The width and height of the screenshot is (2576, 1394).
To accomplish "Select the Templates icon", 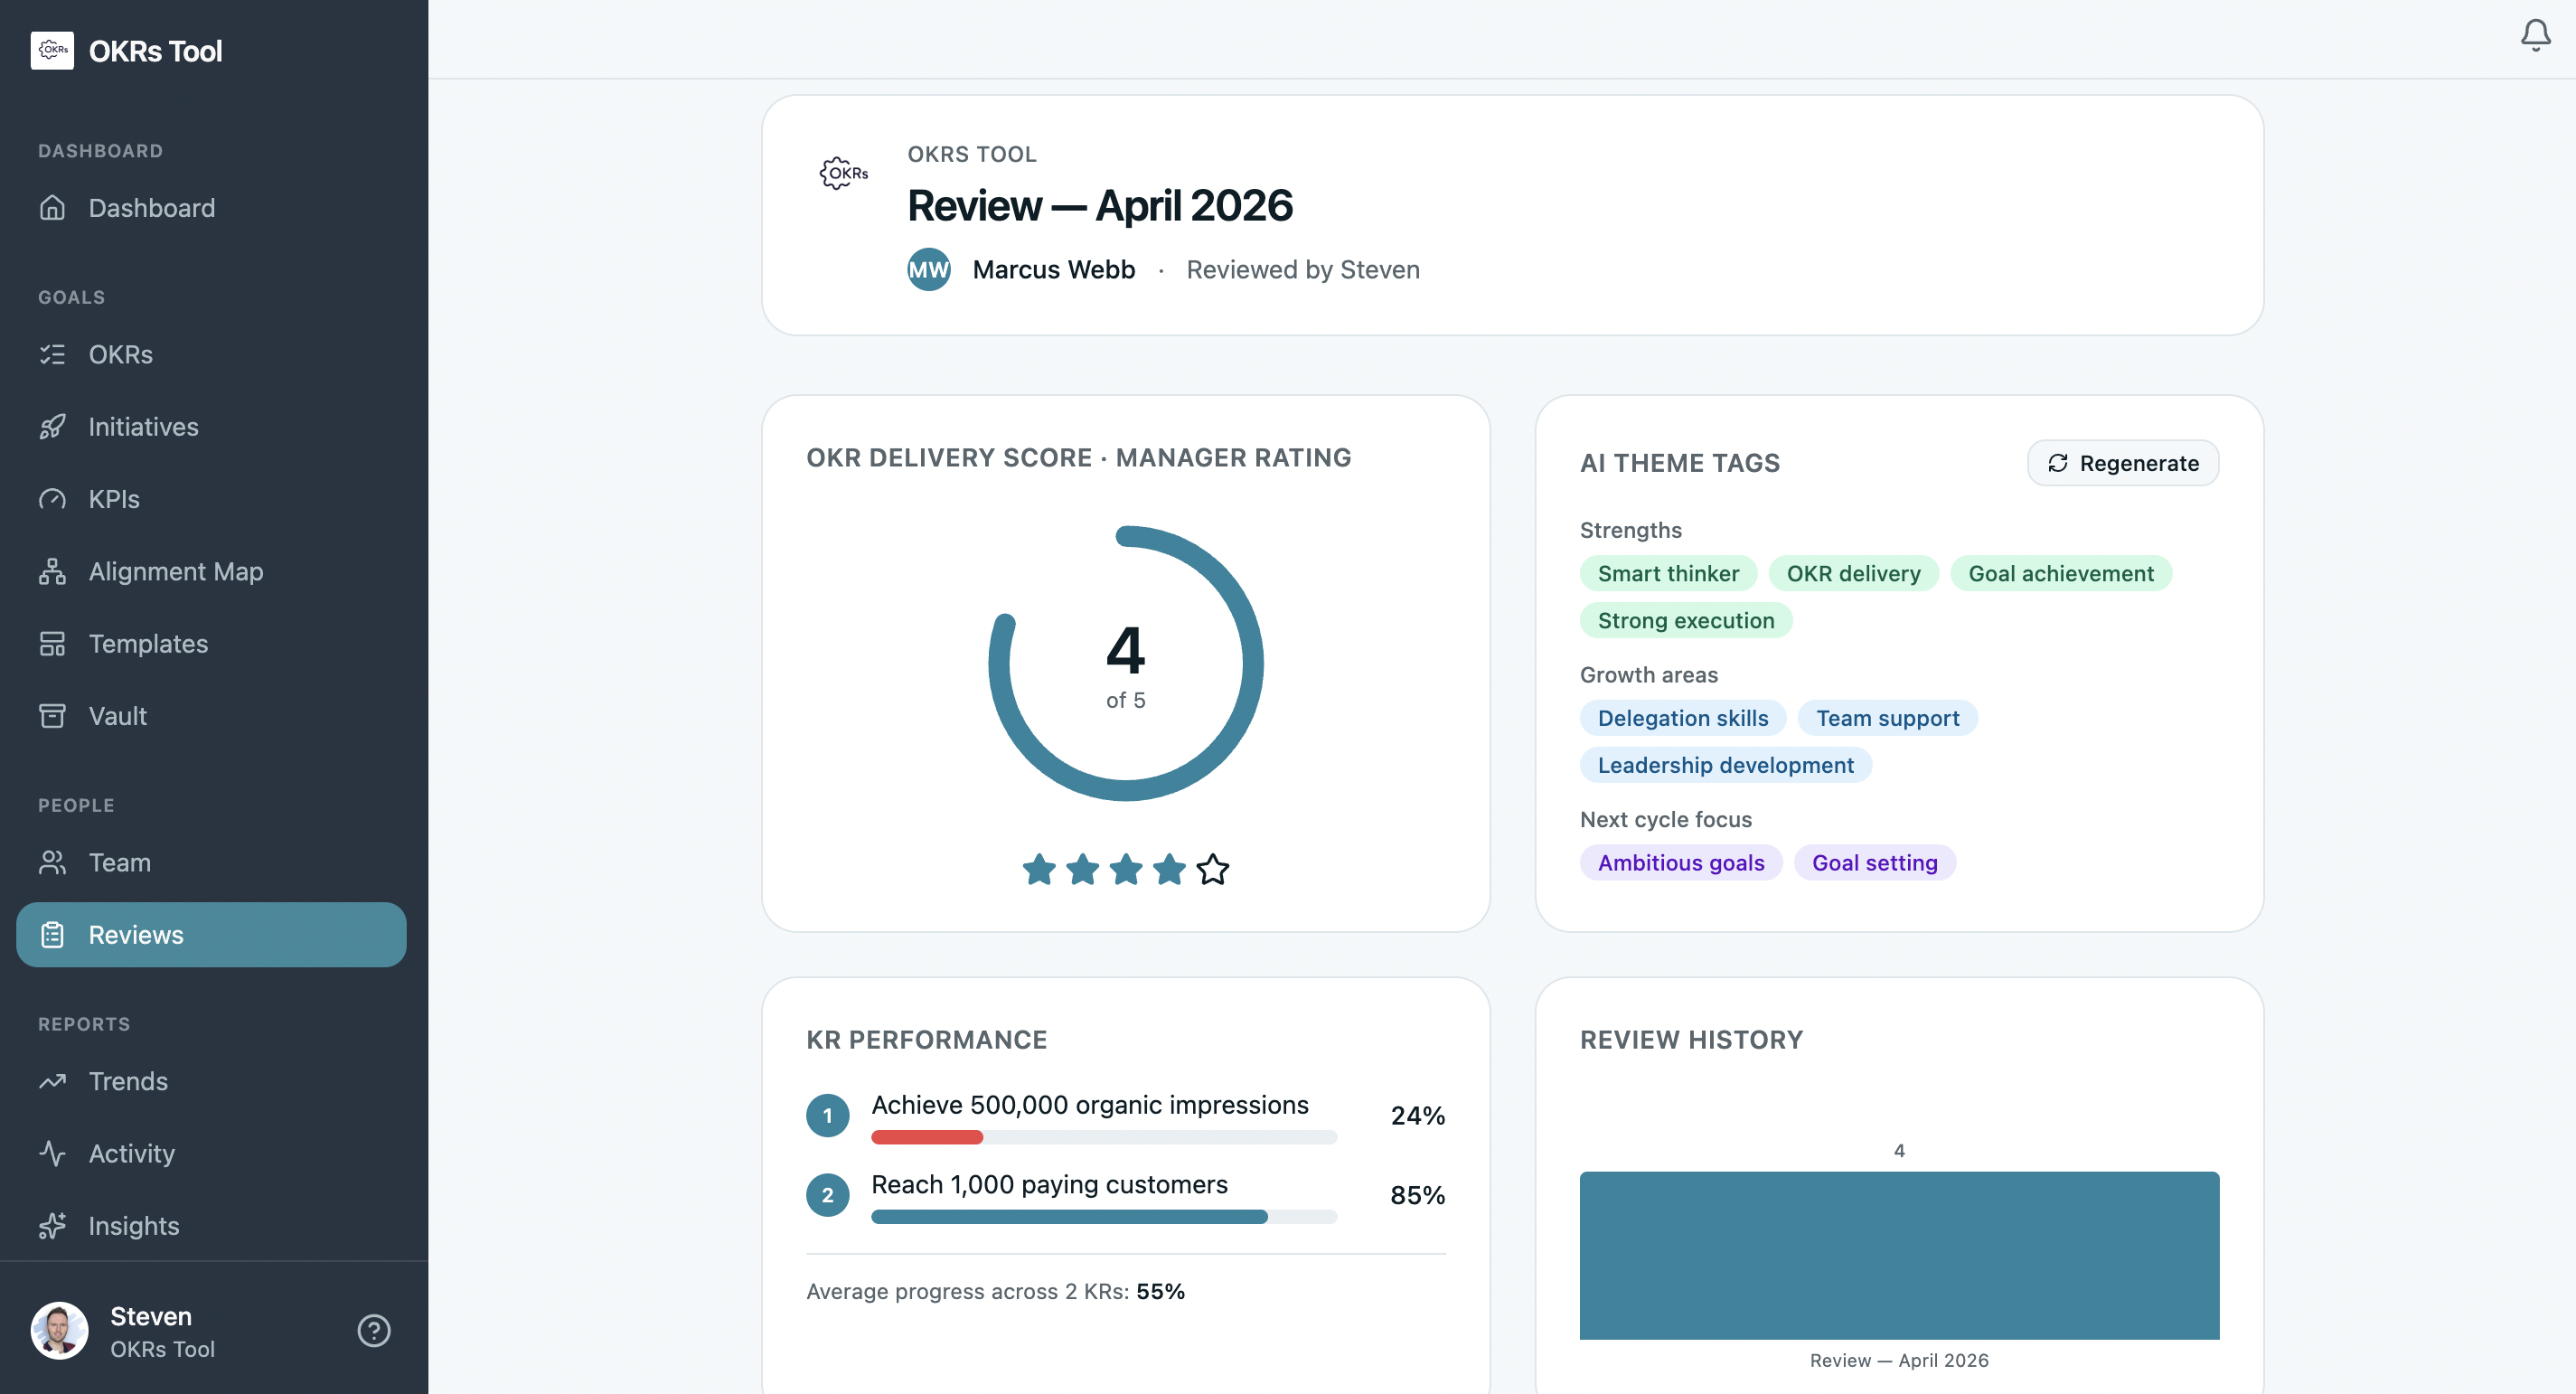I will pyautogui.click(x=53, y=643).
